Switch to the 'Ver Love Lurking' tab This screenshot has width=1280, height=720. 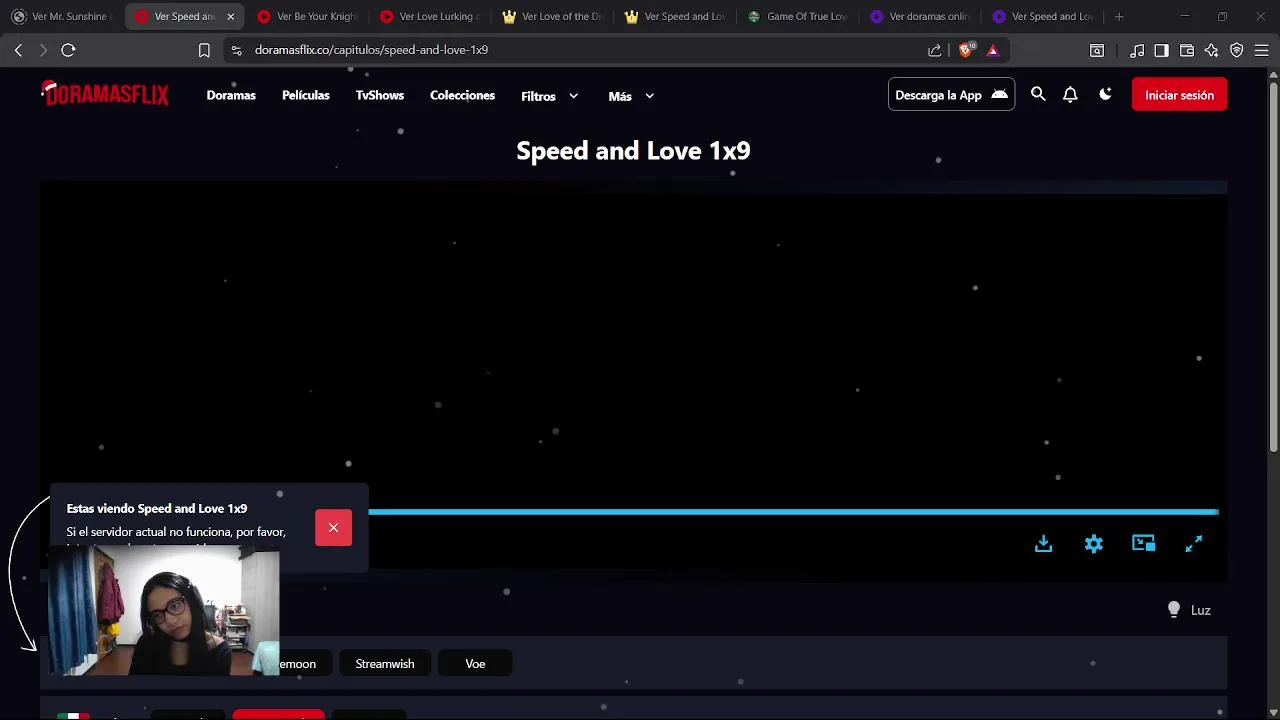(430, 16)
